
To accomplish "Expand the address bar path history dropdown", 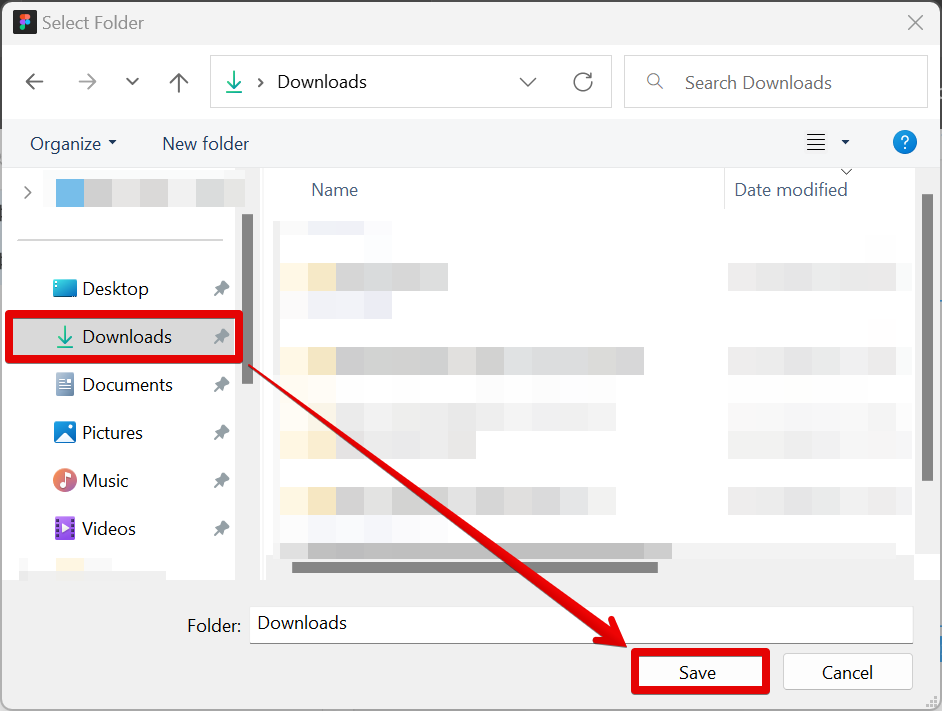I will point(528,82).
